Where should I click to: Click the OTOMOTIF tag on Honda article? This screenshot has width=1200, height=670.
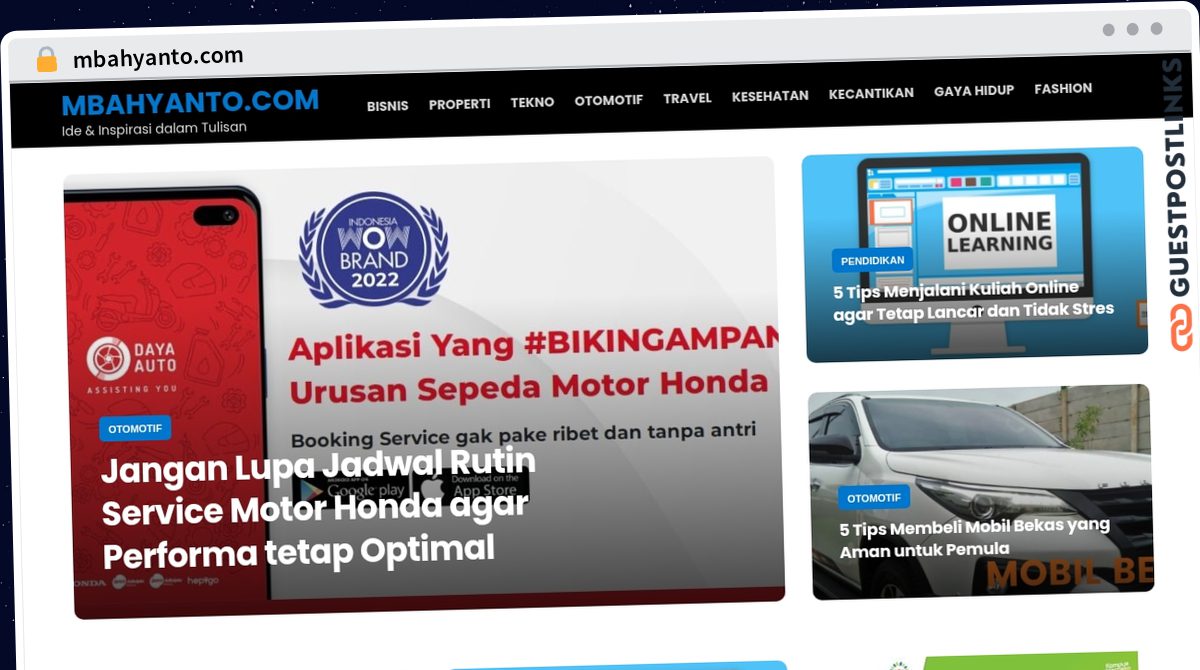[135, 429]
